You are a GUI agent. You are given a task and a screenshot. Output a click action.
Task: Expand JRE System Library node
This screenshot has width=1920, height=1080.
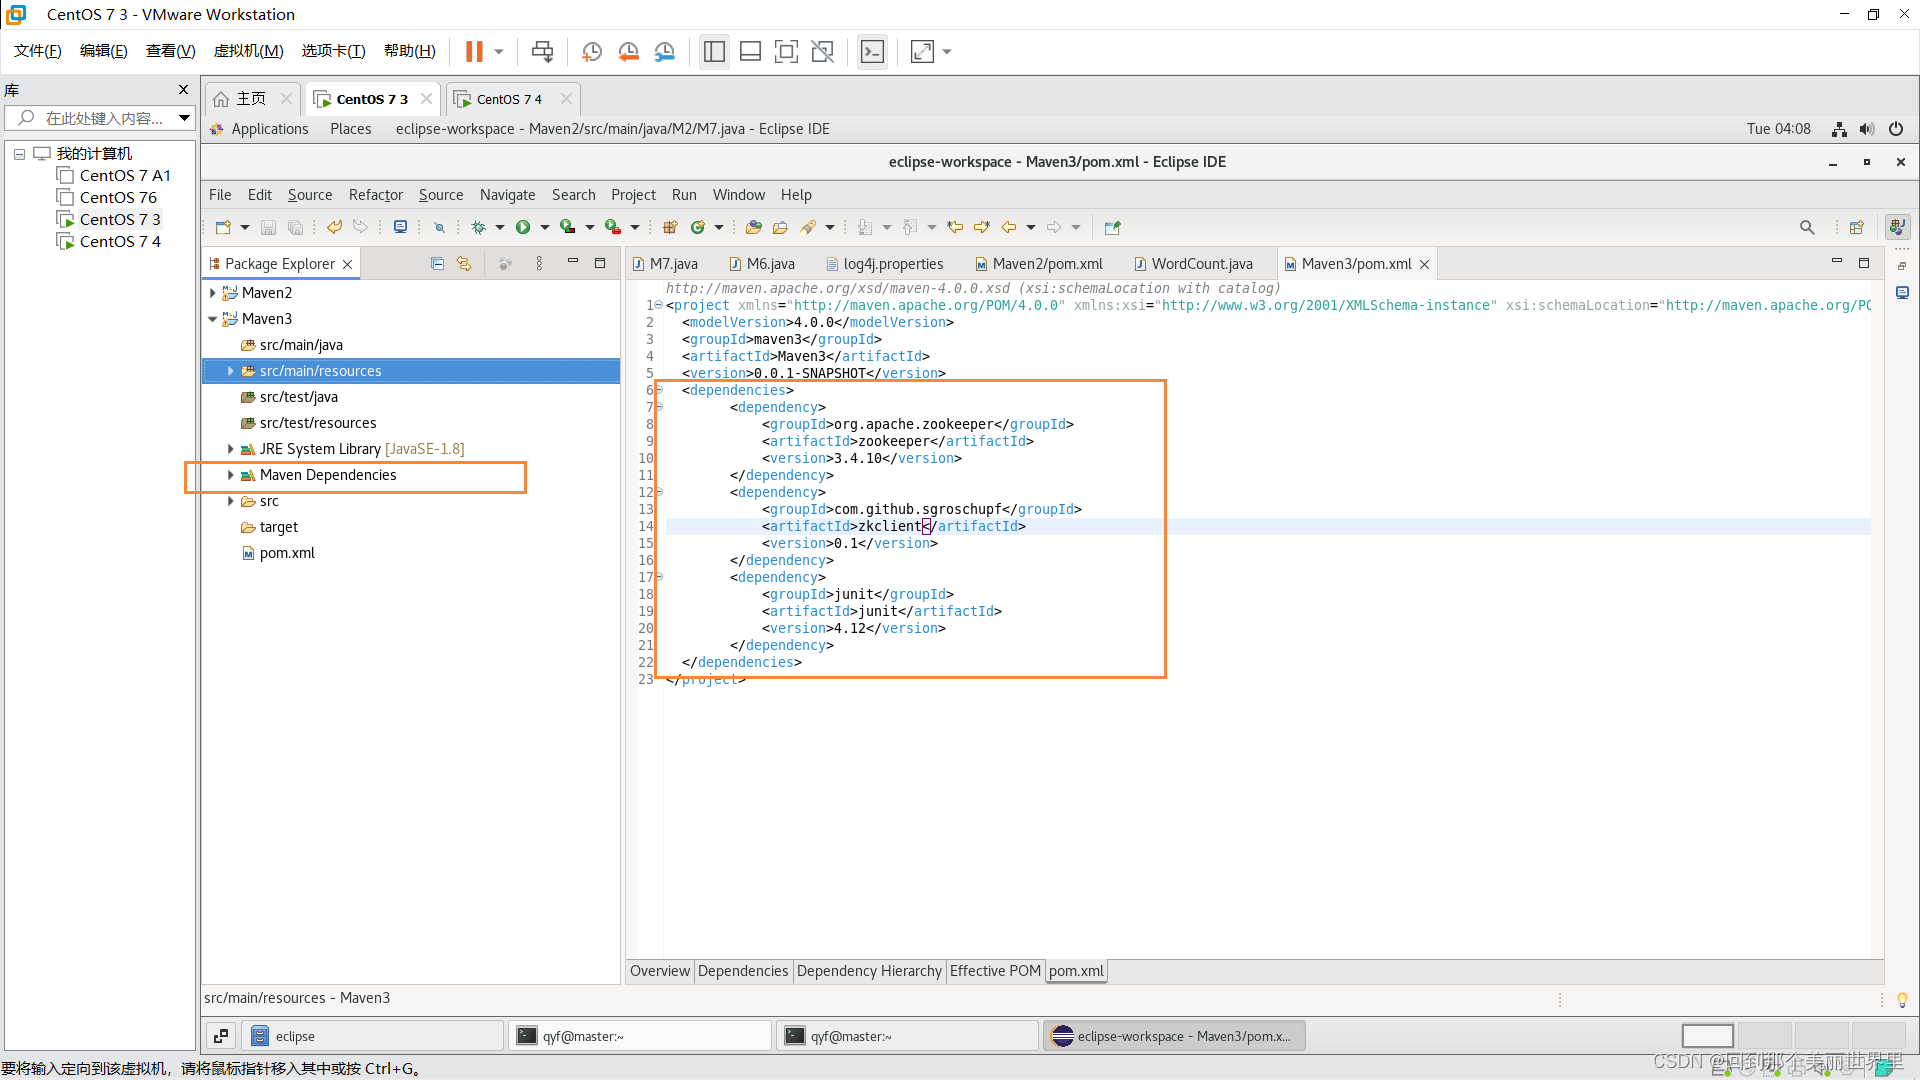pyautogui.click(x=230, y=449)
